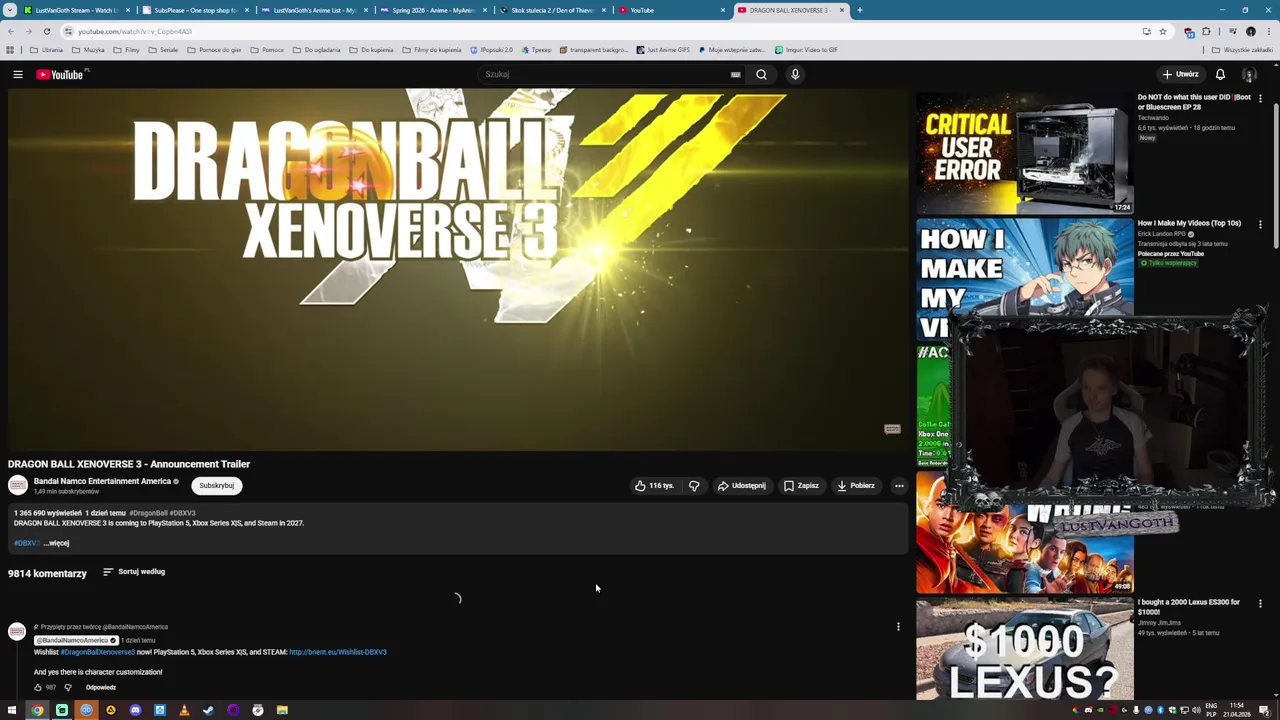The width and height of the screenshot is (1280, 720).
Task: Open the Sortuj według sort dropdown
Action: (133, 572)
